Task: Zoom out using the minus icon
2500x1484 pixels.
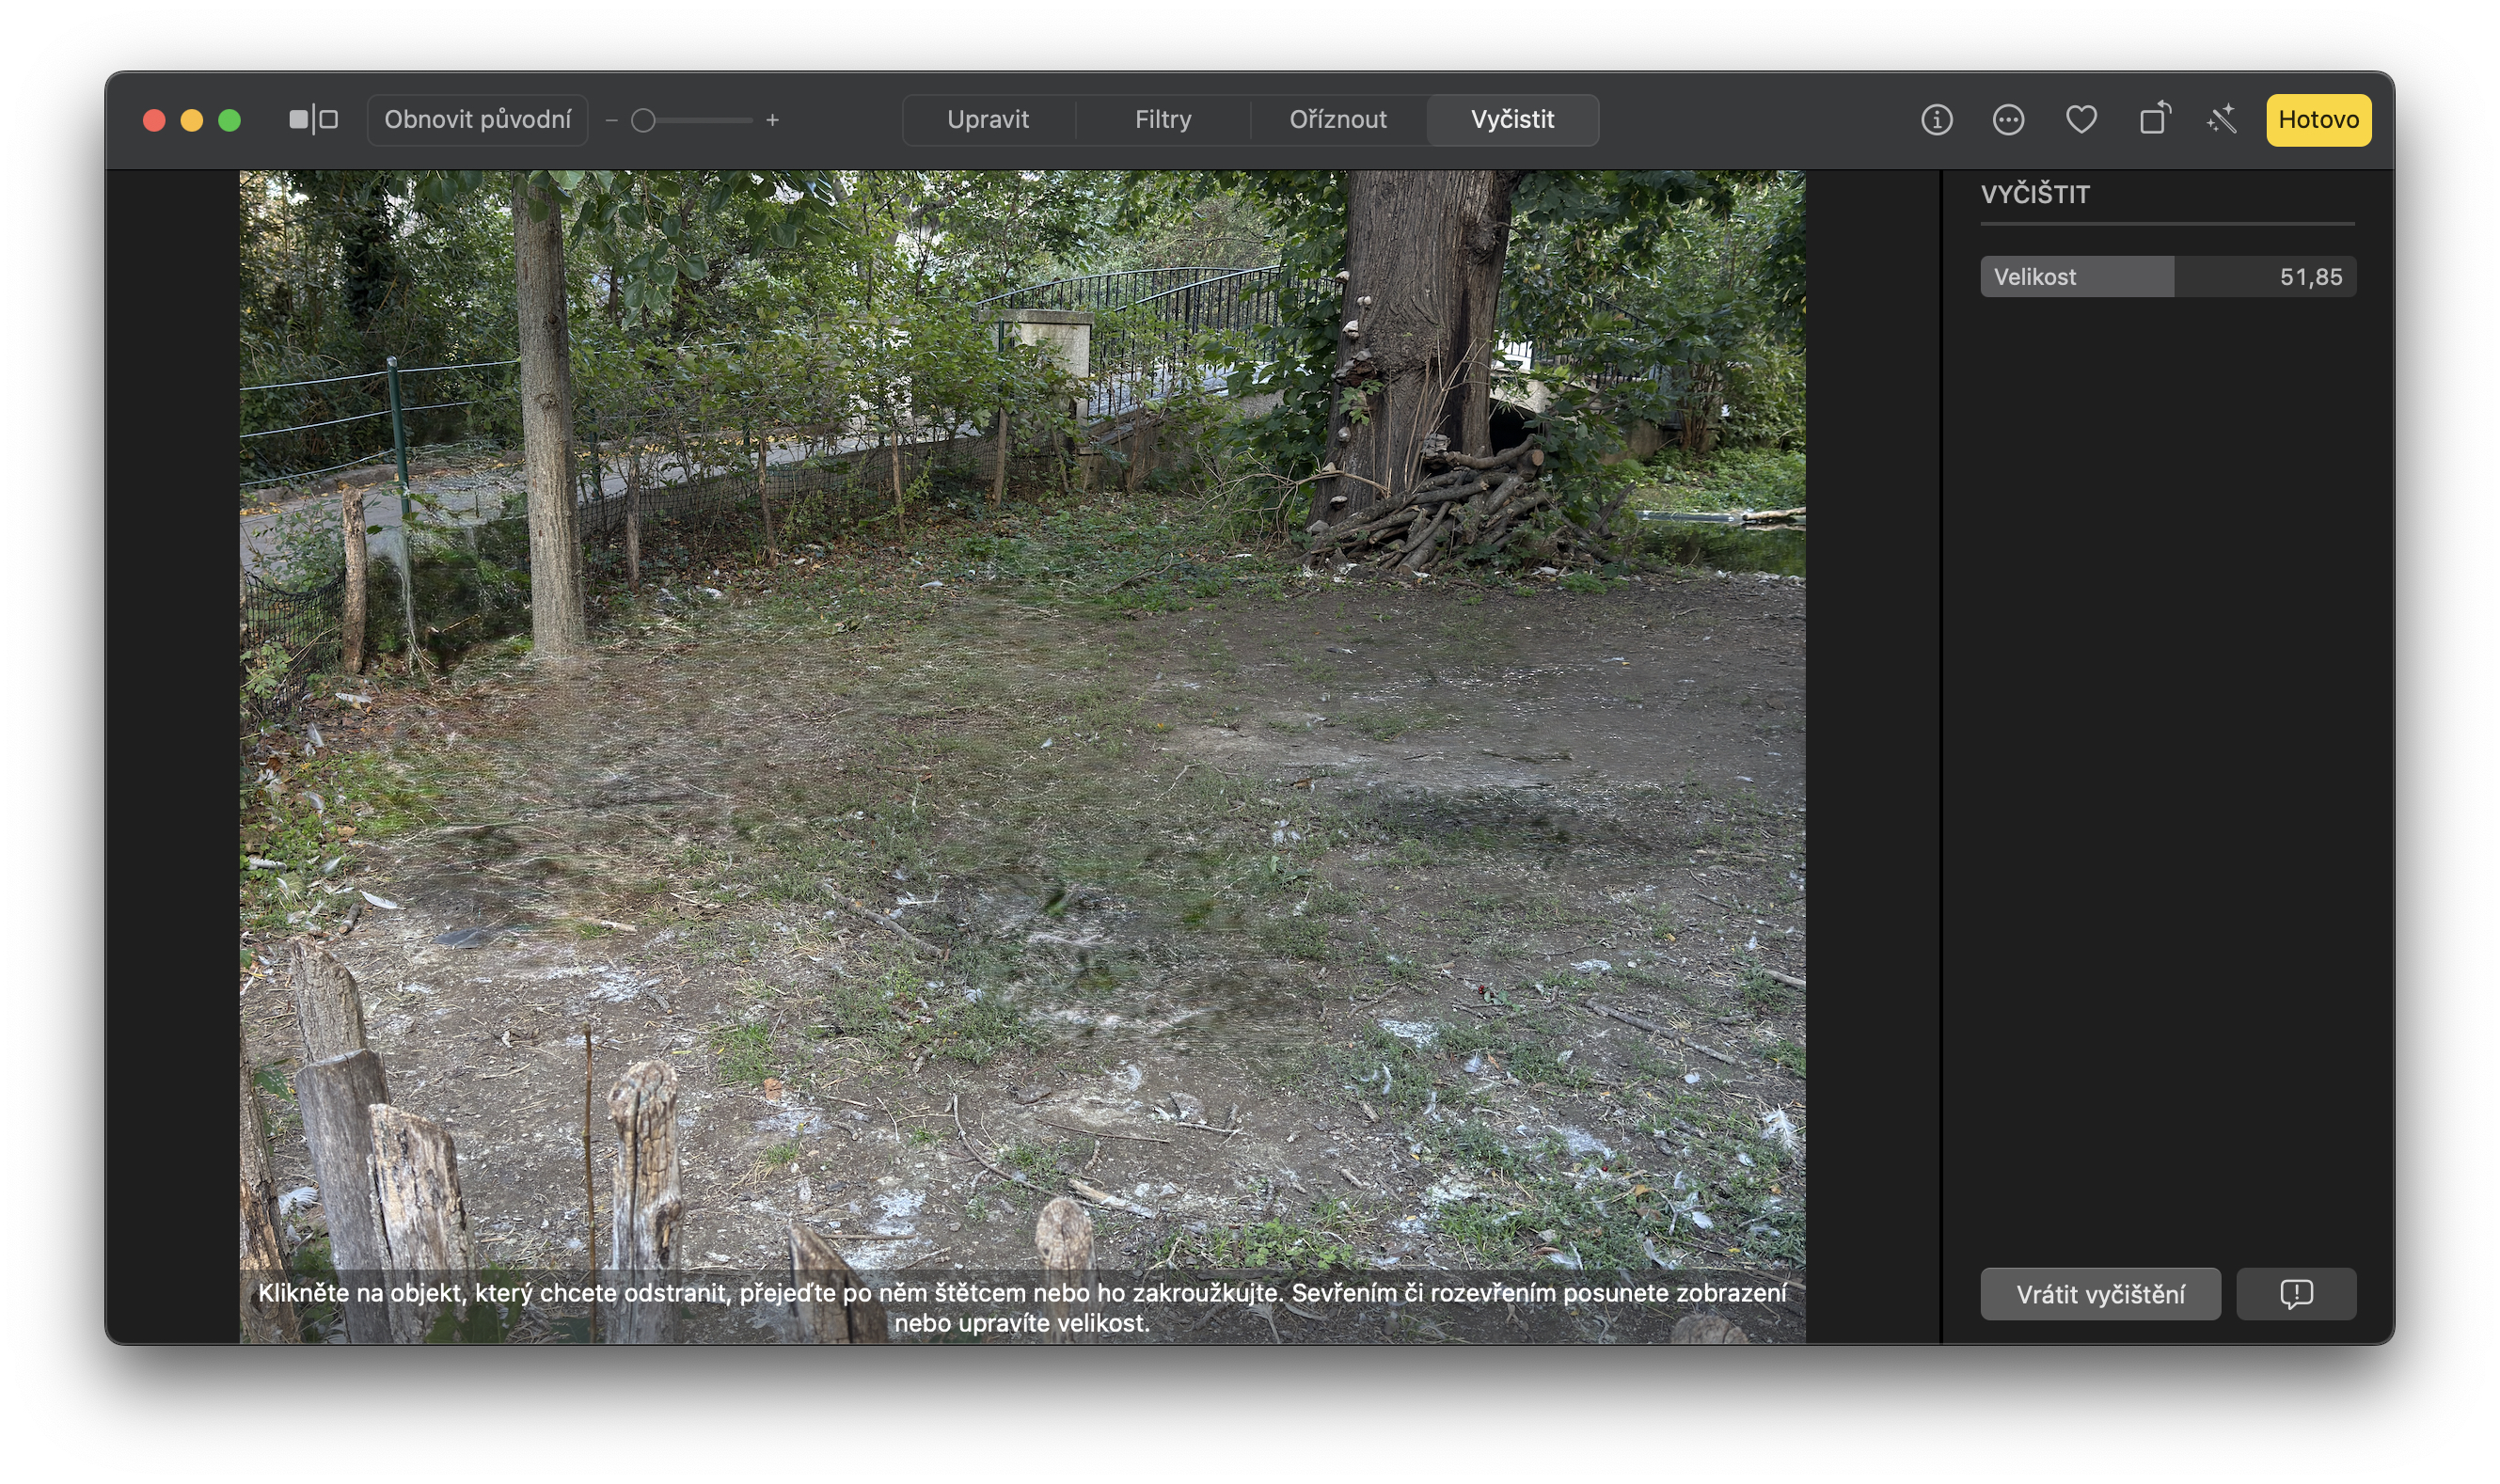Action: point(611,120)
